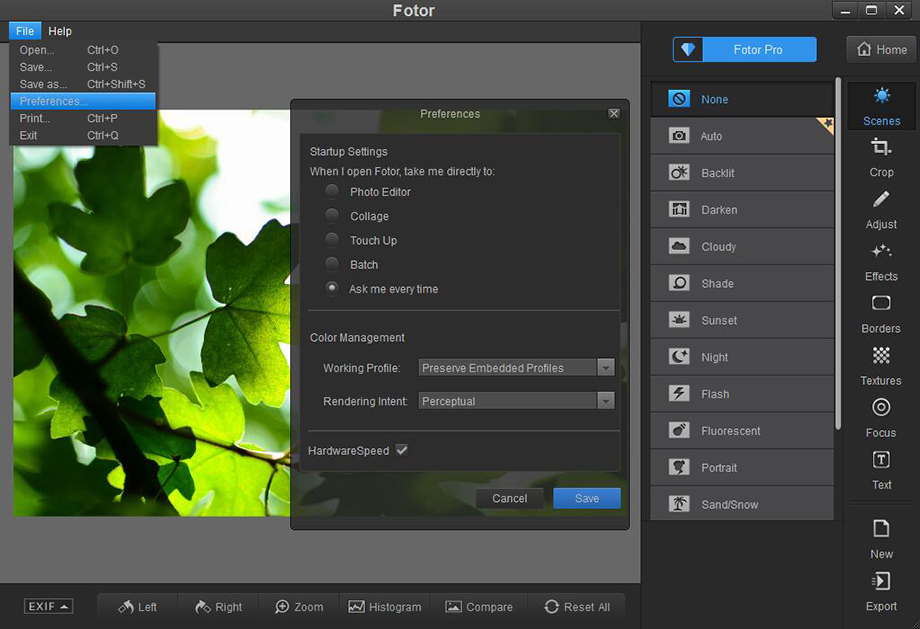Open the Borders panel
Viewport: 920px width, 629px height.
coord(880,316)
